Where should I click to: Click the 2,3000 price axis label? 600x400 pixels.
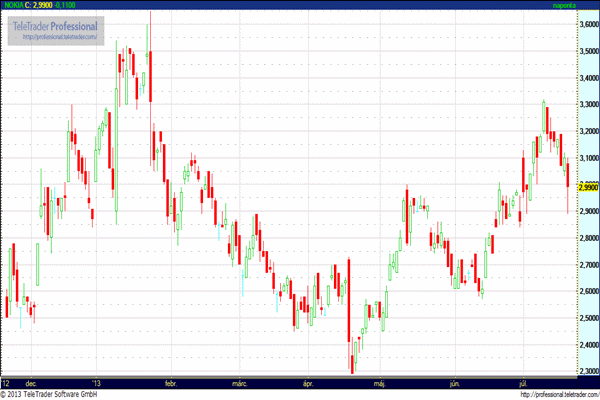587,372
